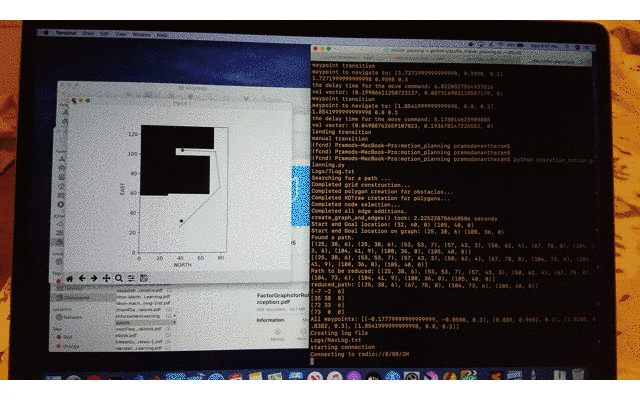Click the Forward arrow in plot toolbar
Screen dimensions: 640x400
click(94, 277)
